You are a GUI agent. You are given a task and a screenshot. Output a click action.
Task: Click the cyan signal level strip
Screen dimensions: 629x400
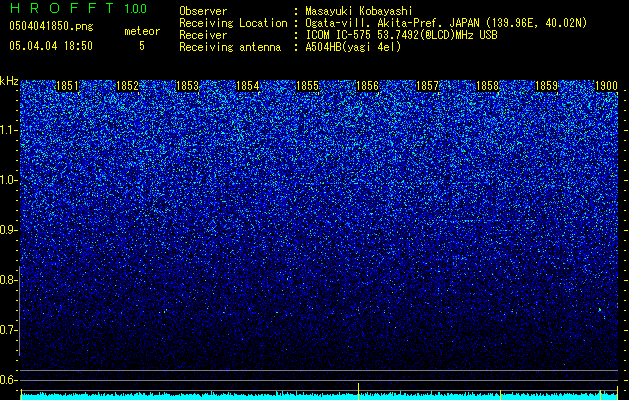(x=319, y=396)
